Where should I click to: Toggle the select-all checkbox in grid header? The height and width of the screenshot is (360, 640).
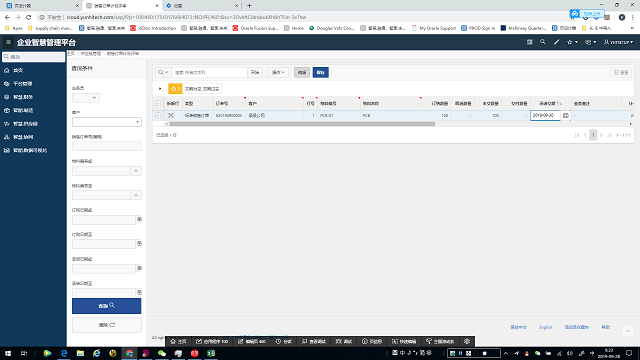point(158,104)
